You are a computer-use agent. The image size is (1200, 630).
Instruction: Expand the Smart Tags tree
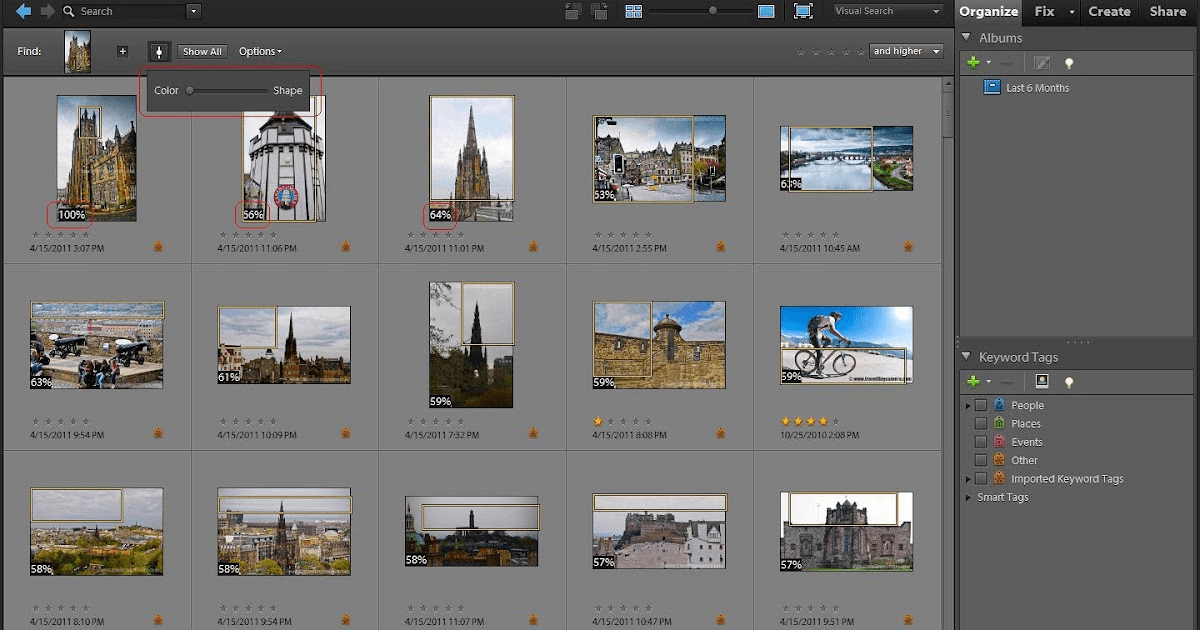(969, 496)
